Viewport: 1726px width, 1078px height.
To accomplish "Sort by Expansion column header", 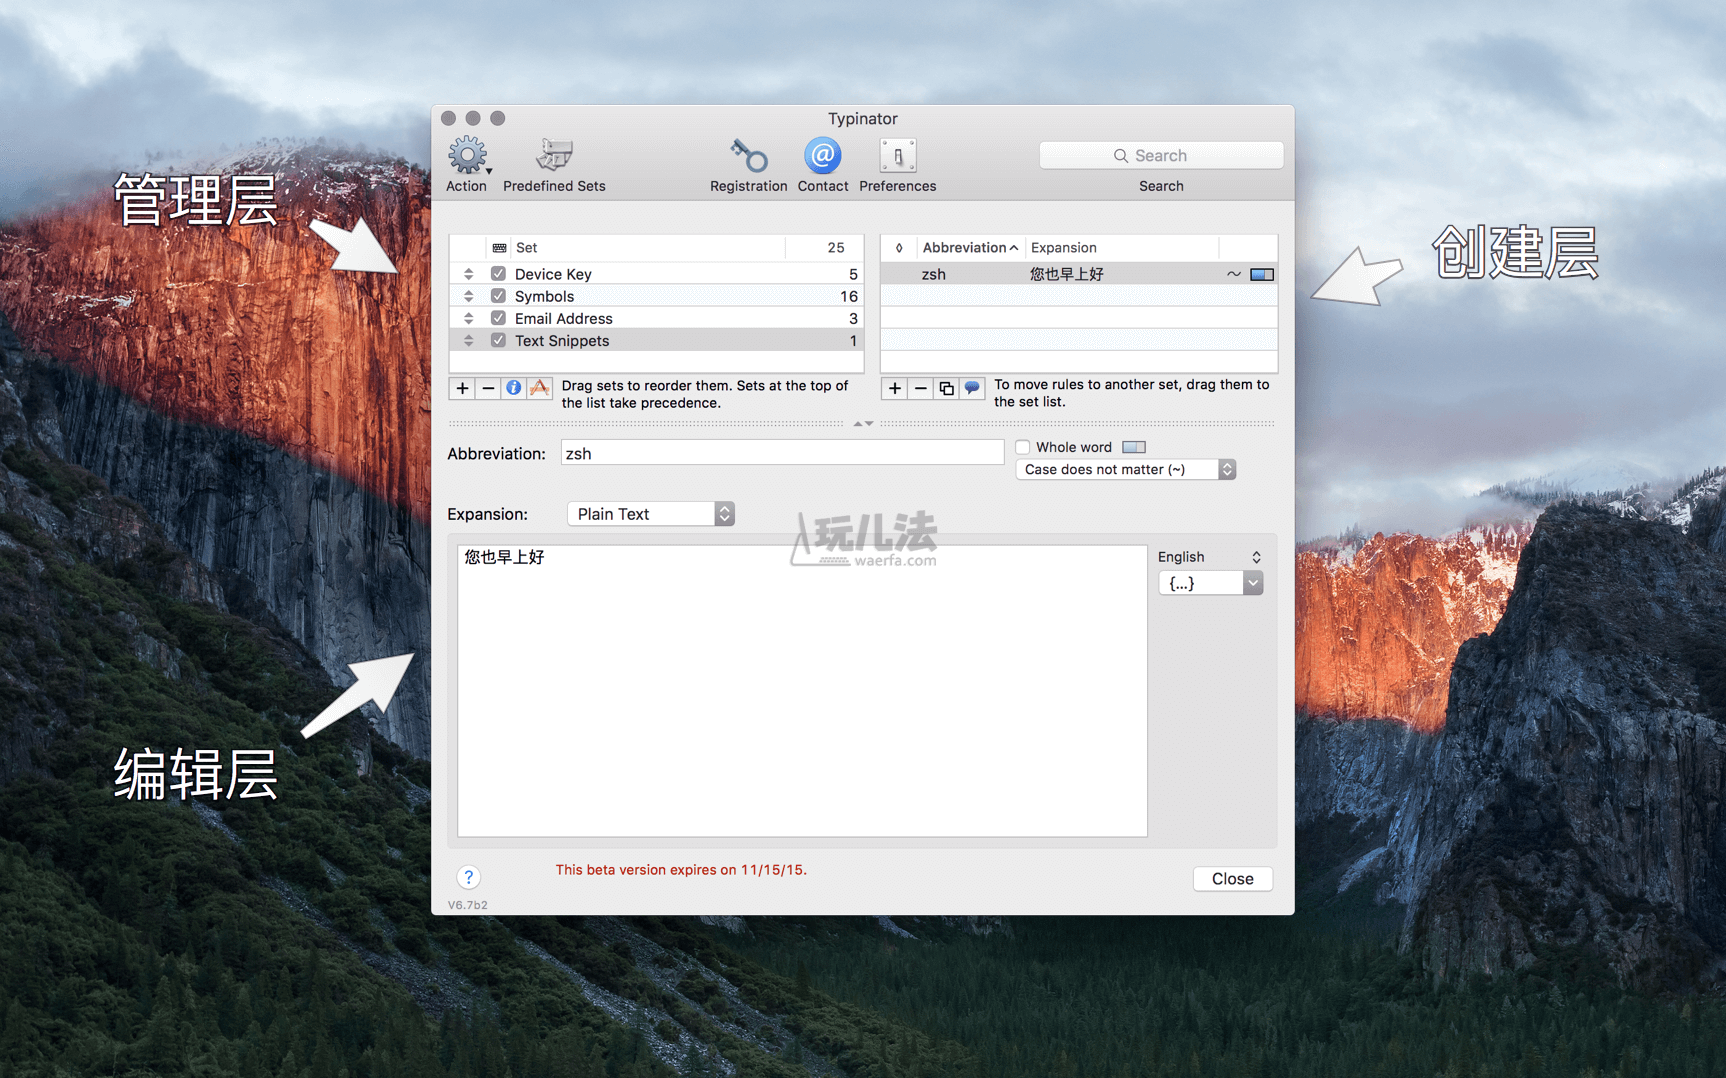I will coord(1122,247).
